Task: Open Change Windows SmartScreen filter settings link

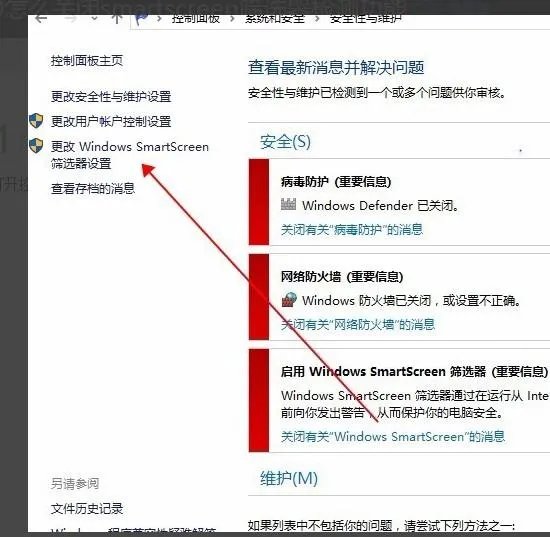Action: 129,155
